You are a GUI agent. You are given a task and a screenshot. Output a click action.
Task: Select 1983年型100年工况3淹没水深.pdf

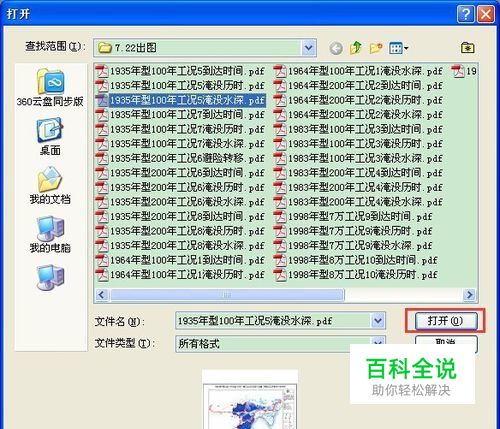click(358, 158)
